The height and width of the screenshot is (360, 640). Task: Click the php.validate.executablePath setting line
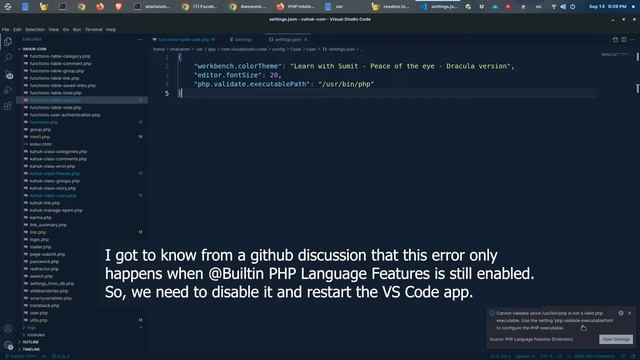coord(284,84)
